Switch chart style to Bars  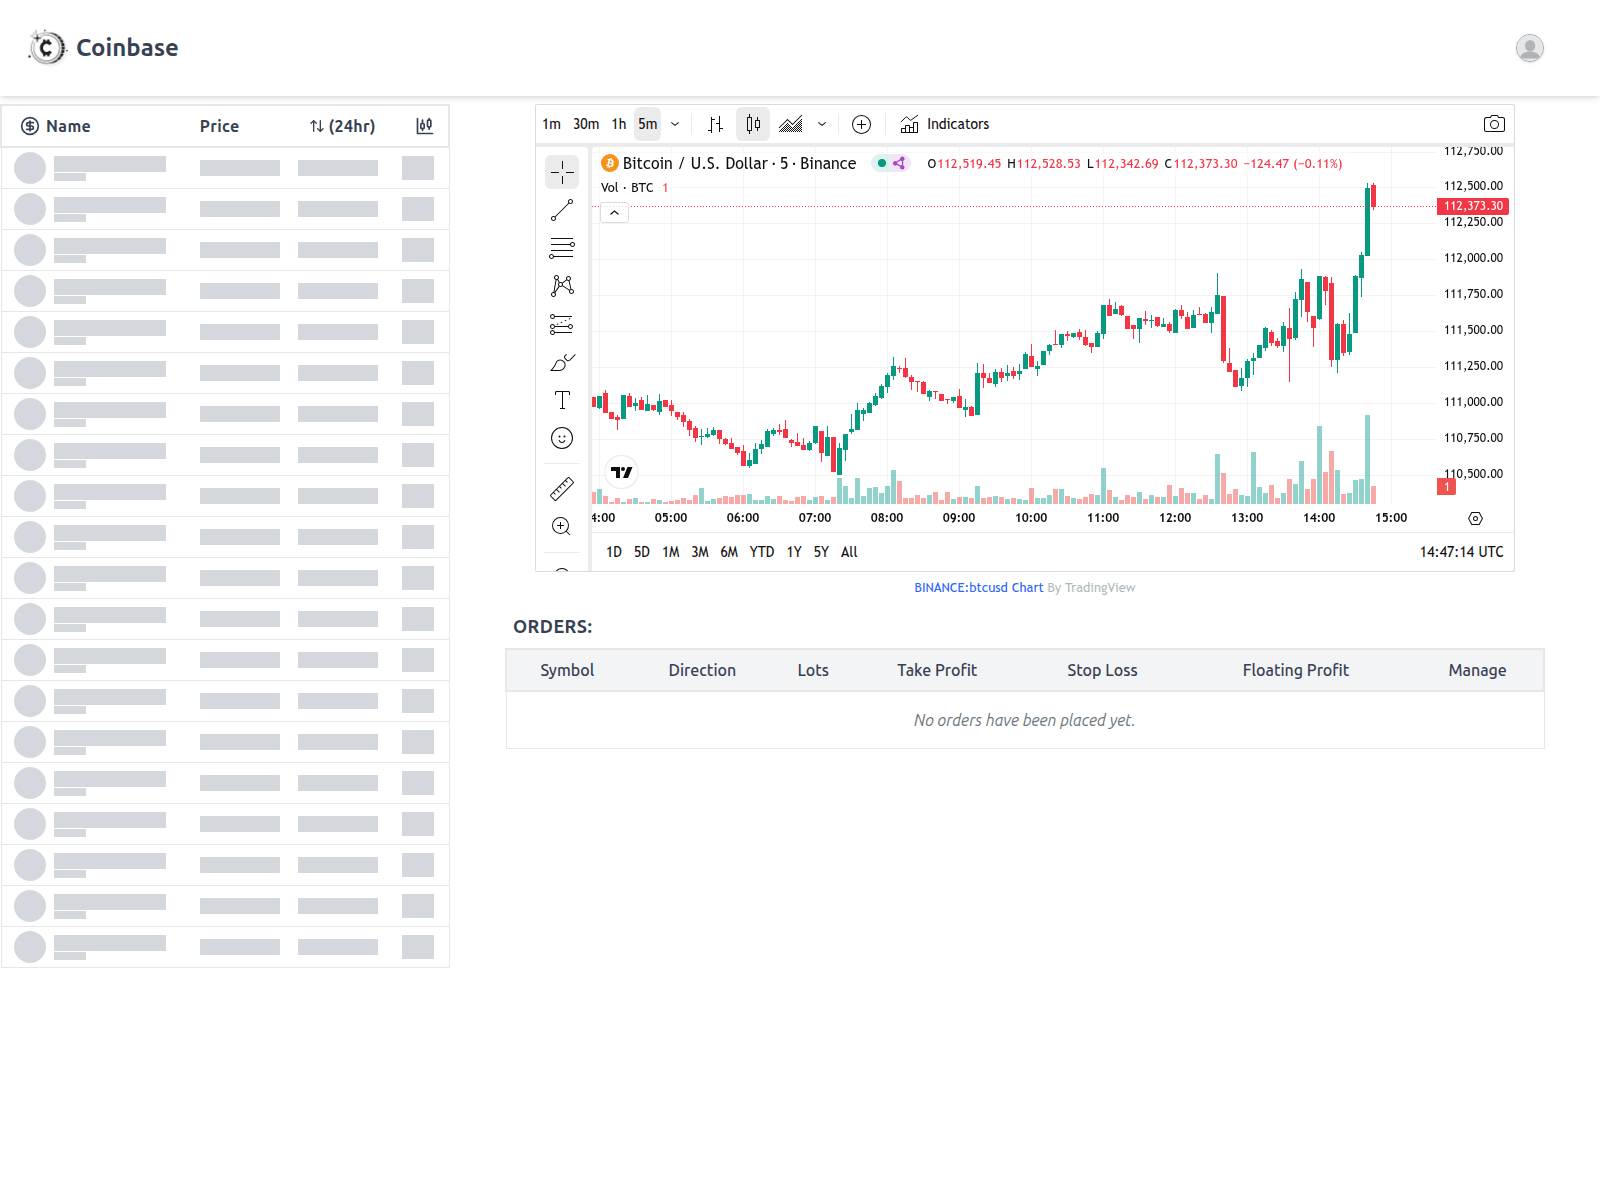click(715, 124)
